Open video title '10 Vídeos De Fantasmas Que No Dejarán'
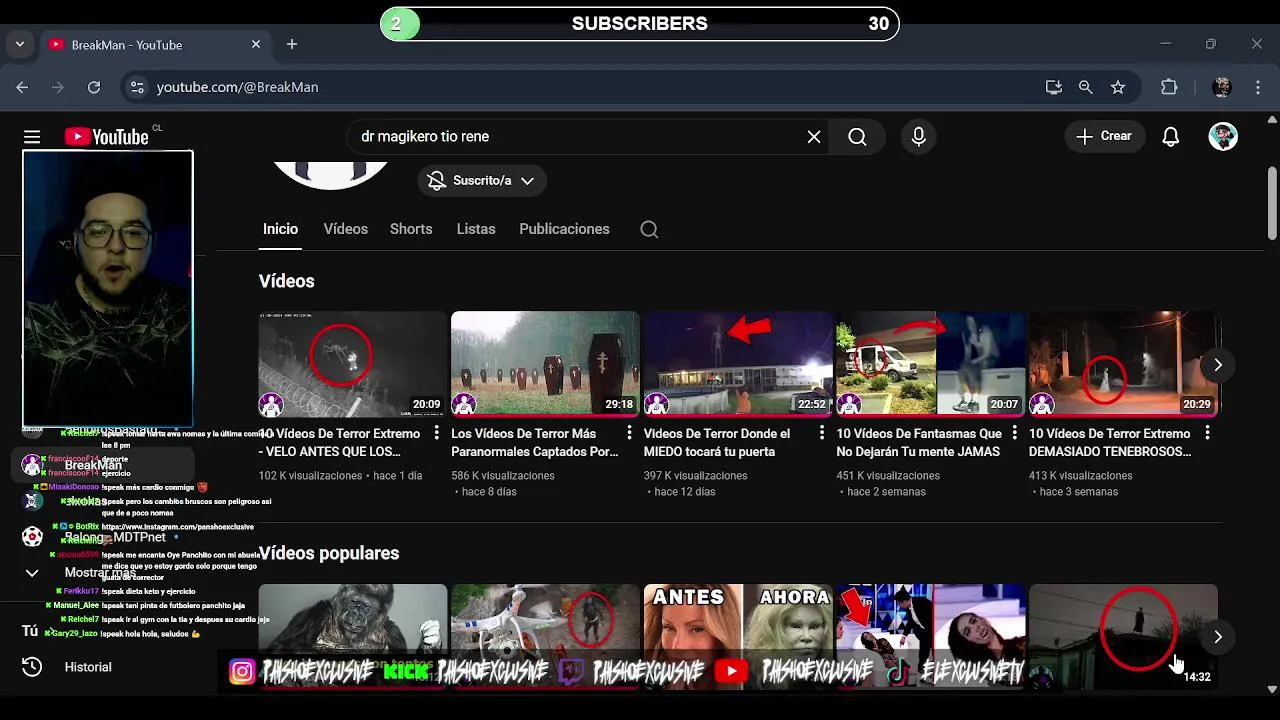This screenshot has height=720, width=1280. coord(919,443)
